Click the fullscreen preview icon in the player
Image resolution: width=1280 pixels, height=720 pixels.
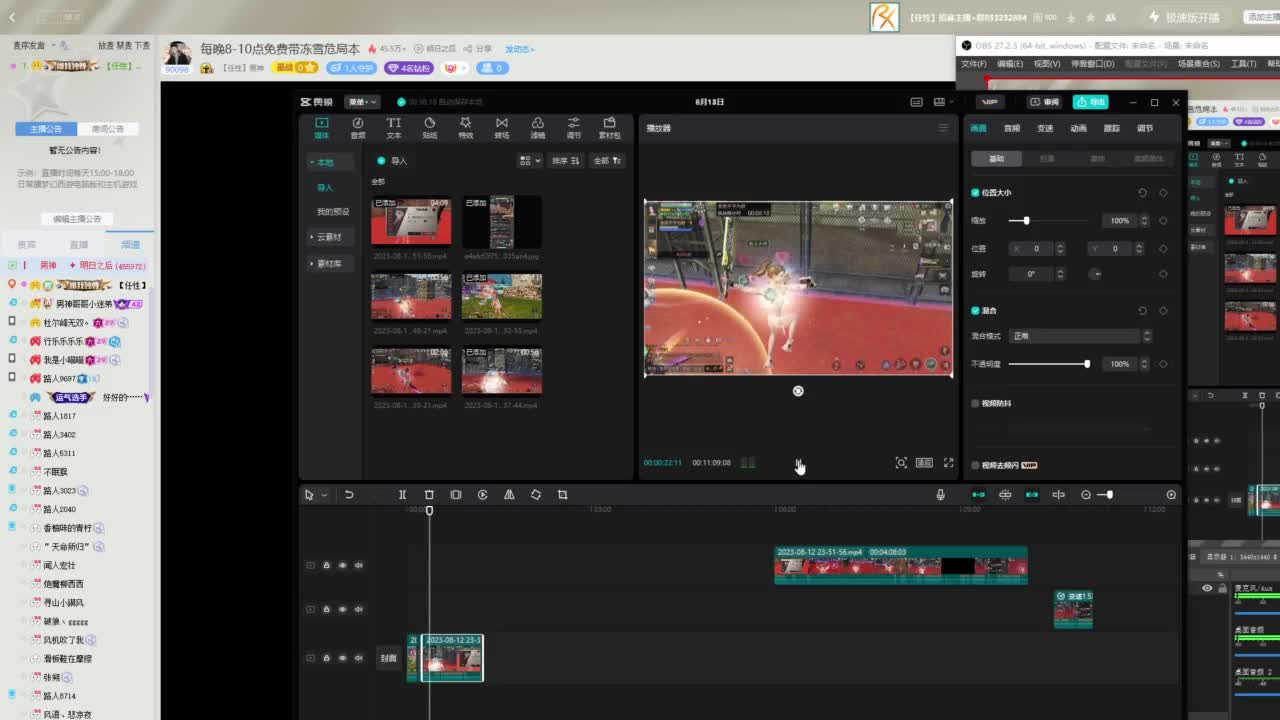948,463
